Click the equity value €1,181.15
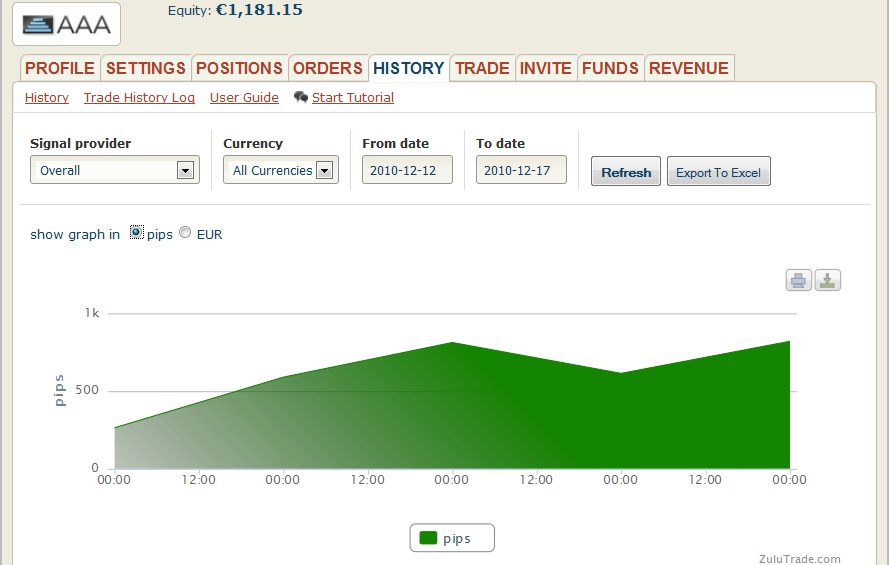 (x=259, y=10)
